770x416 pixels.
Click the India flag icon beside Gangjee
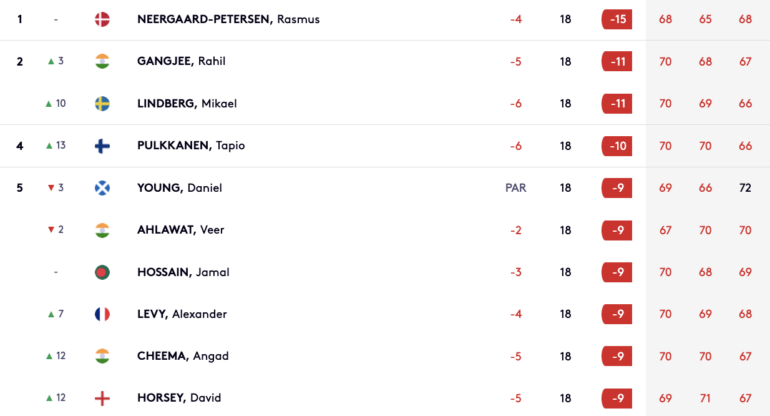pyautogui.click(x=102, y=61)
